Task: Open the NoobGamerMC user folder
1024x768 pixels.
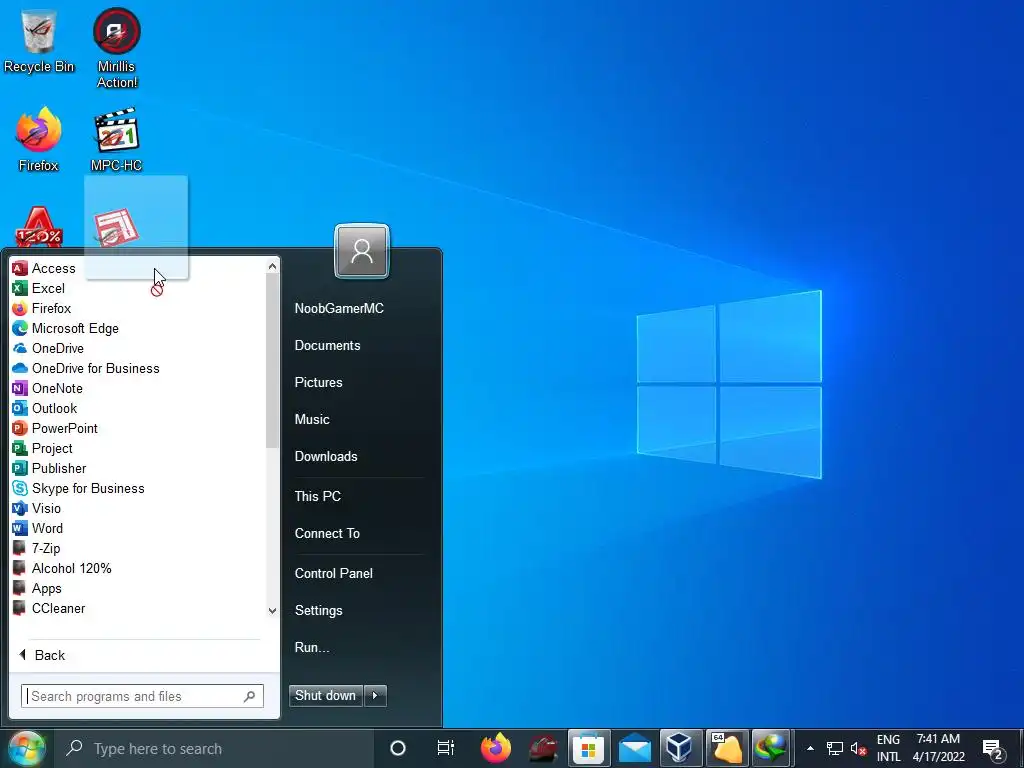Action: pos(339,308)
